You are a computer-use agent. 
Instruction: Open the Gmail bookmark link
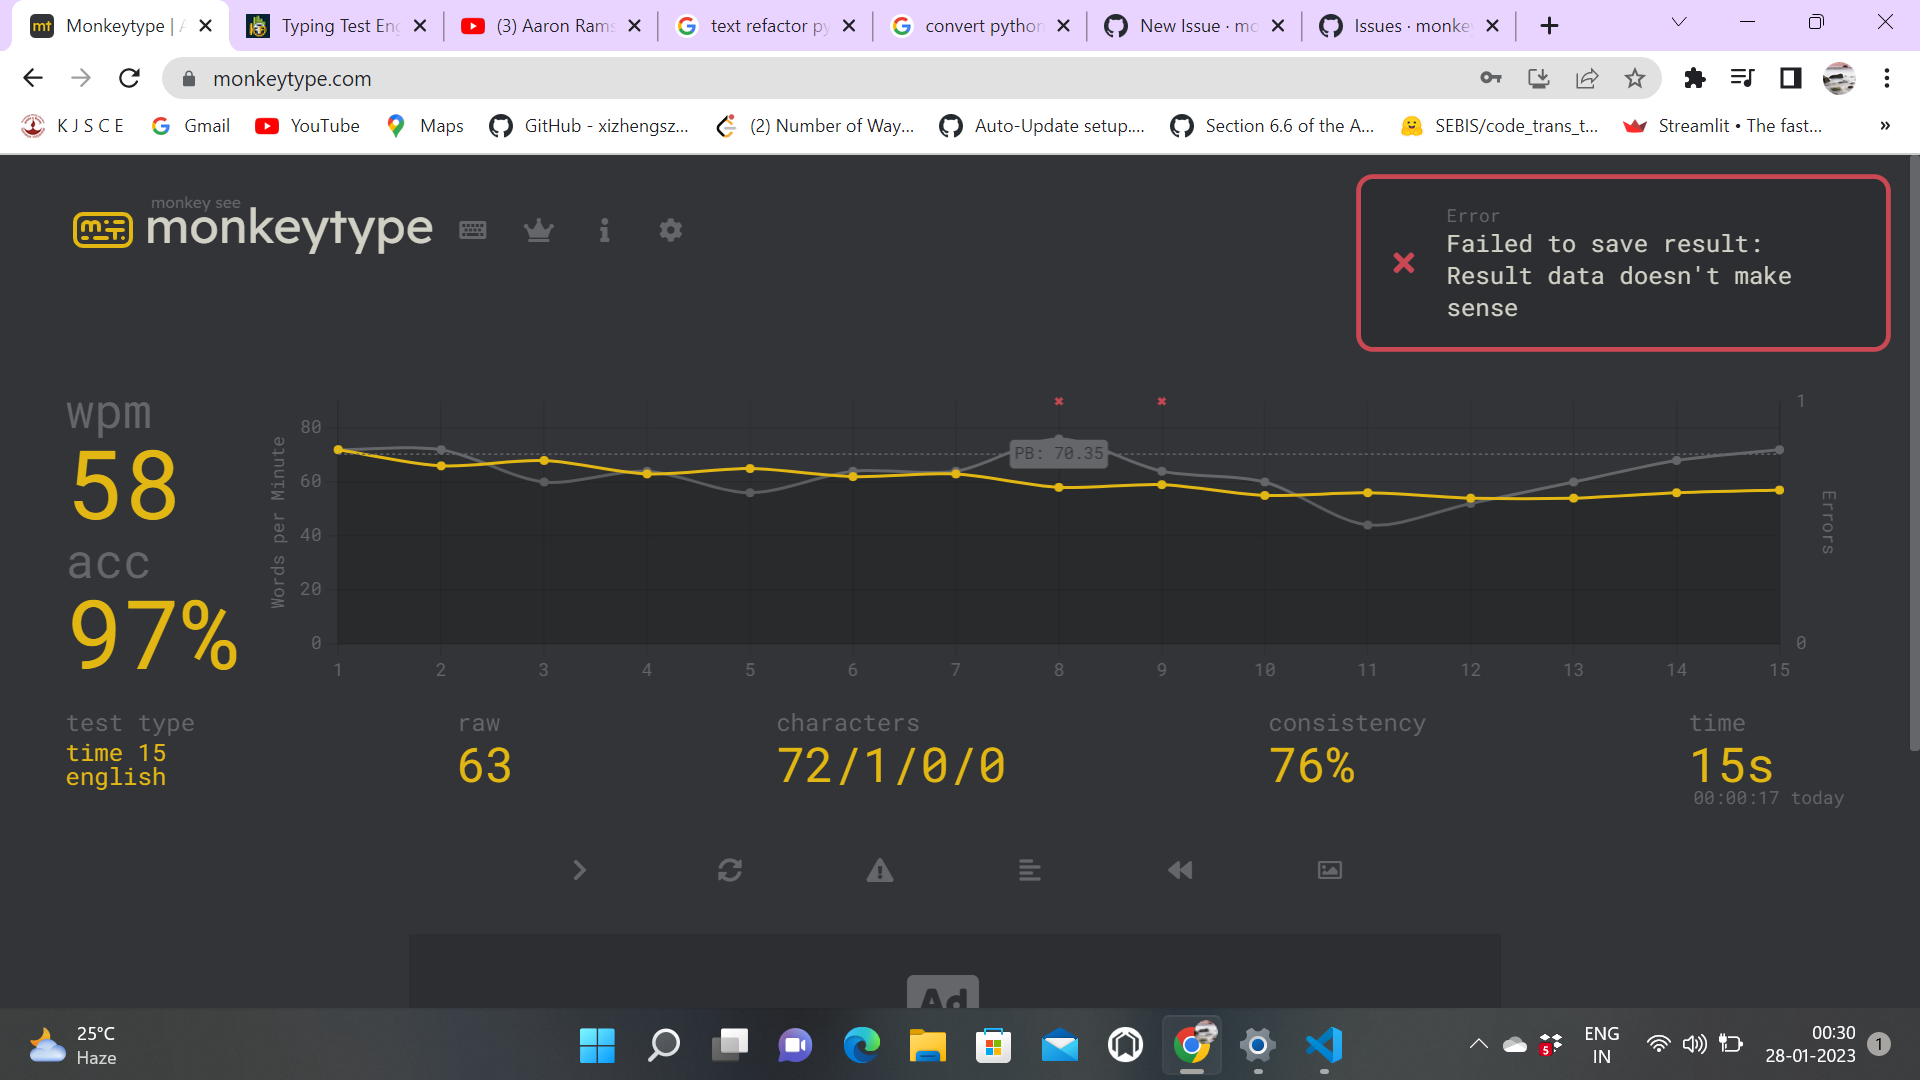click(x=190, y=126)
